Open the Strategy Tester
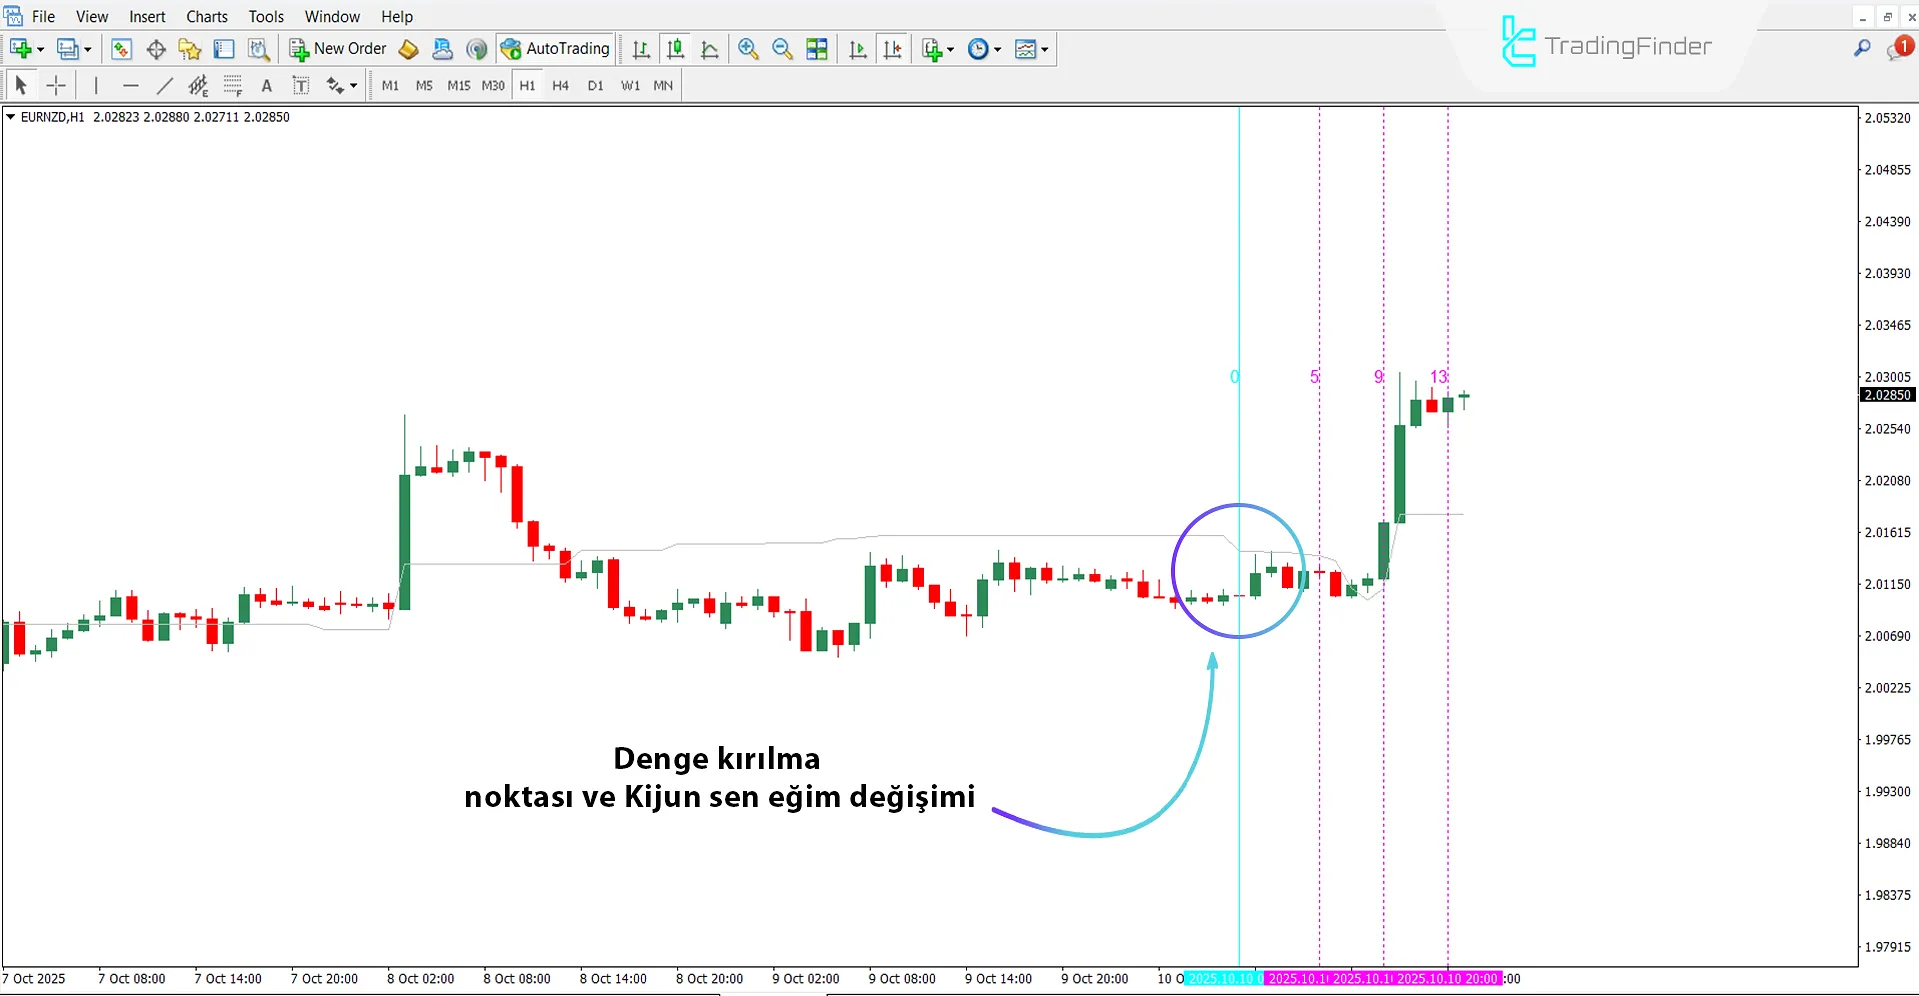1919x996 pixels. point(258,49)
